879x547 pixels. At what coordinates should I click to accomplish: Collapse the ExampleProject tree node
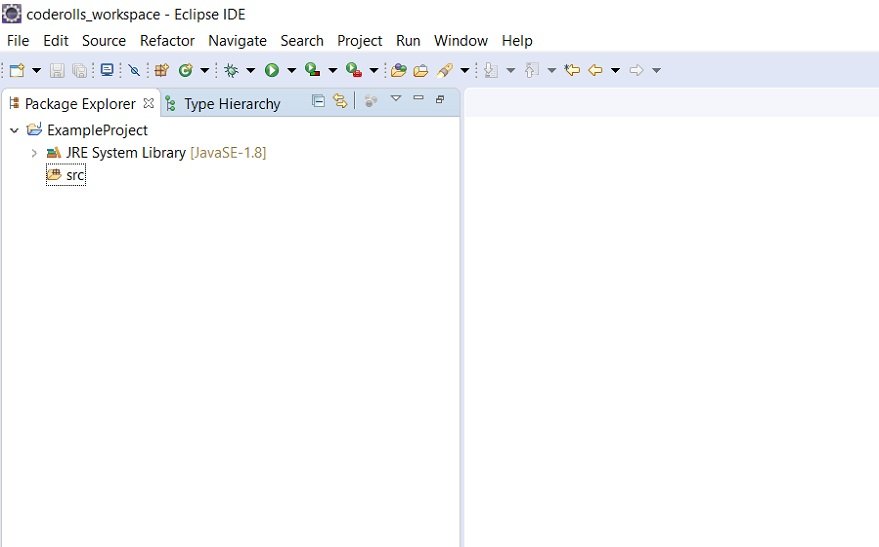(15, 130)
